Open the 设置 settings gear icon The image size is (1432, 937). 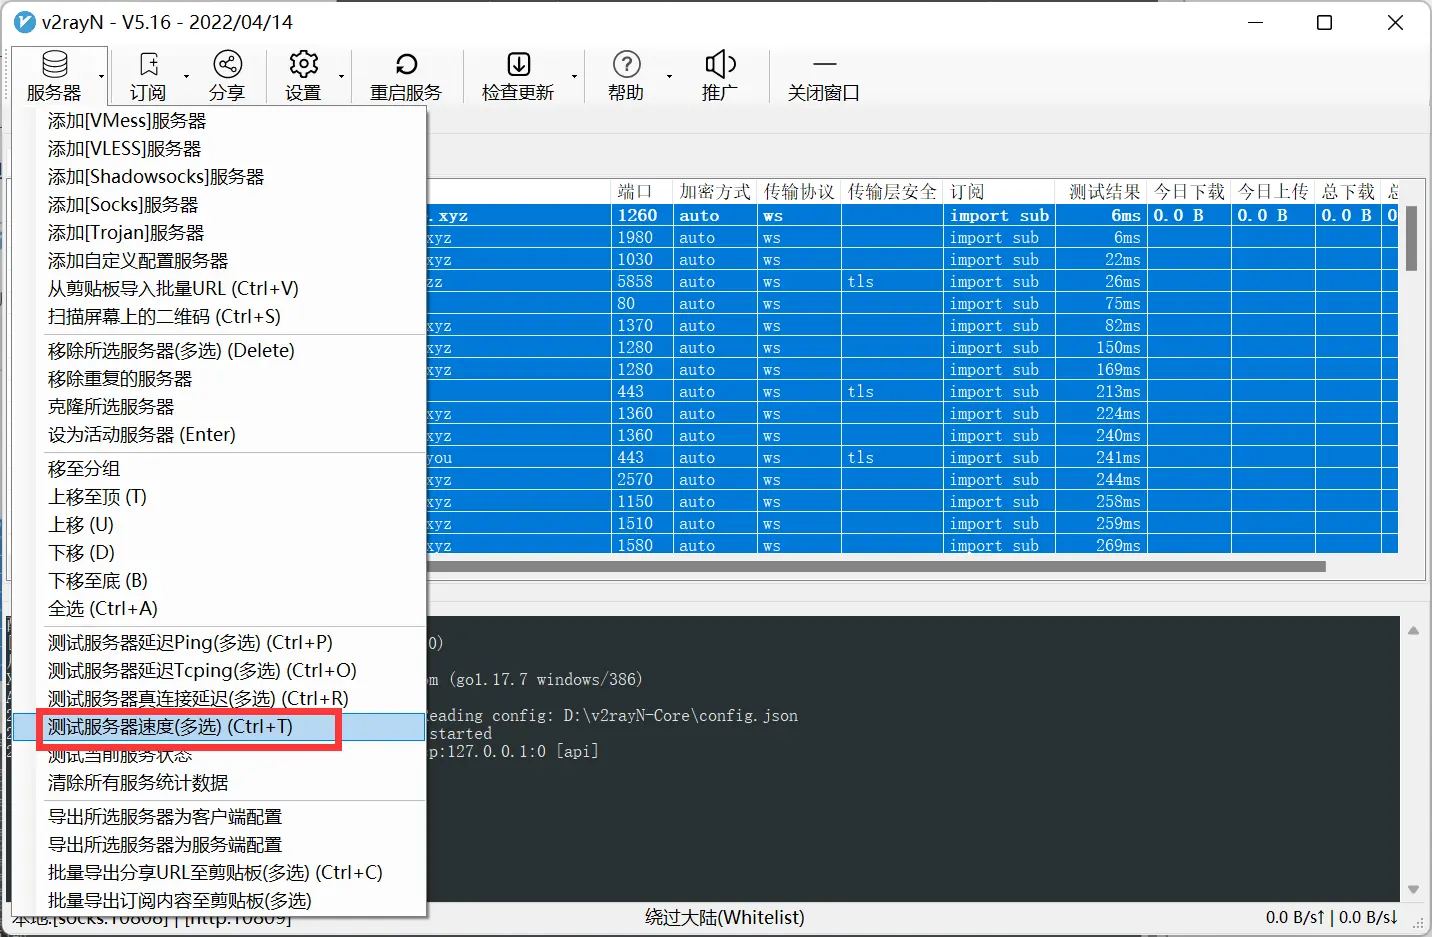(303, 65)
